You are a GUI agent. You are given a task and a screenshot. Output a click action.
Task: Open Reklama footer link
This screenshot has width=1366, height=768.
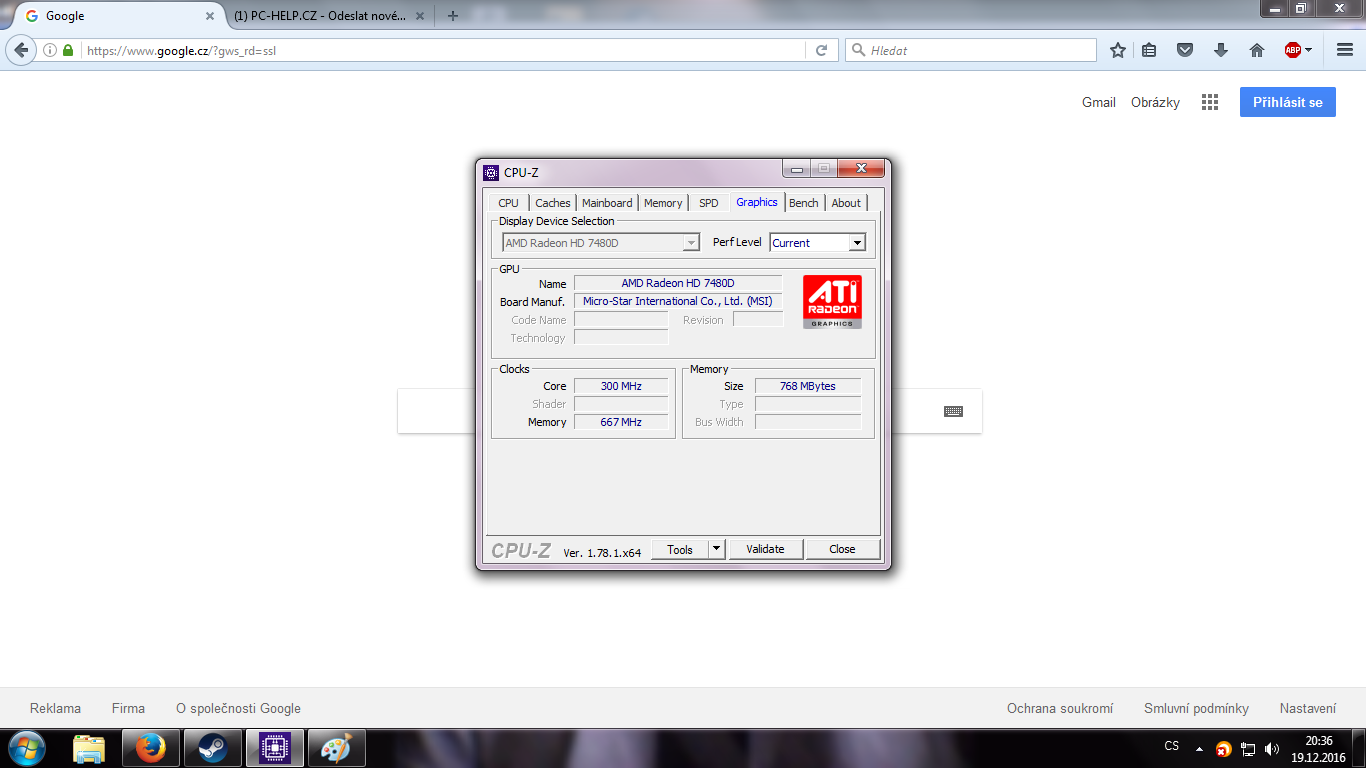click(56, 708)
